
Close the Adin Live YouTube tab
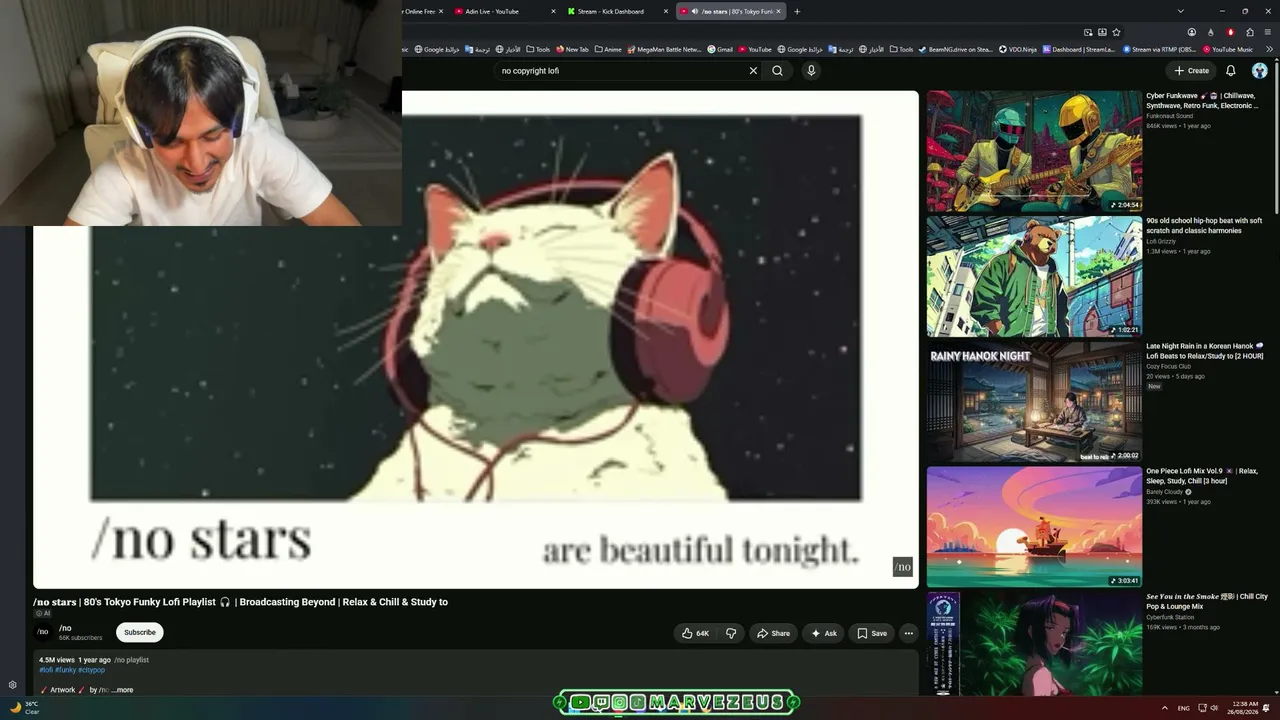point(554,11)
